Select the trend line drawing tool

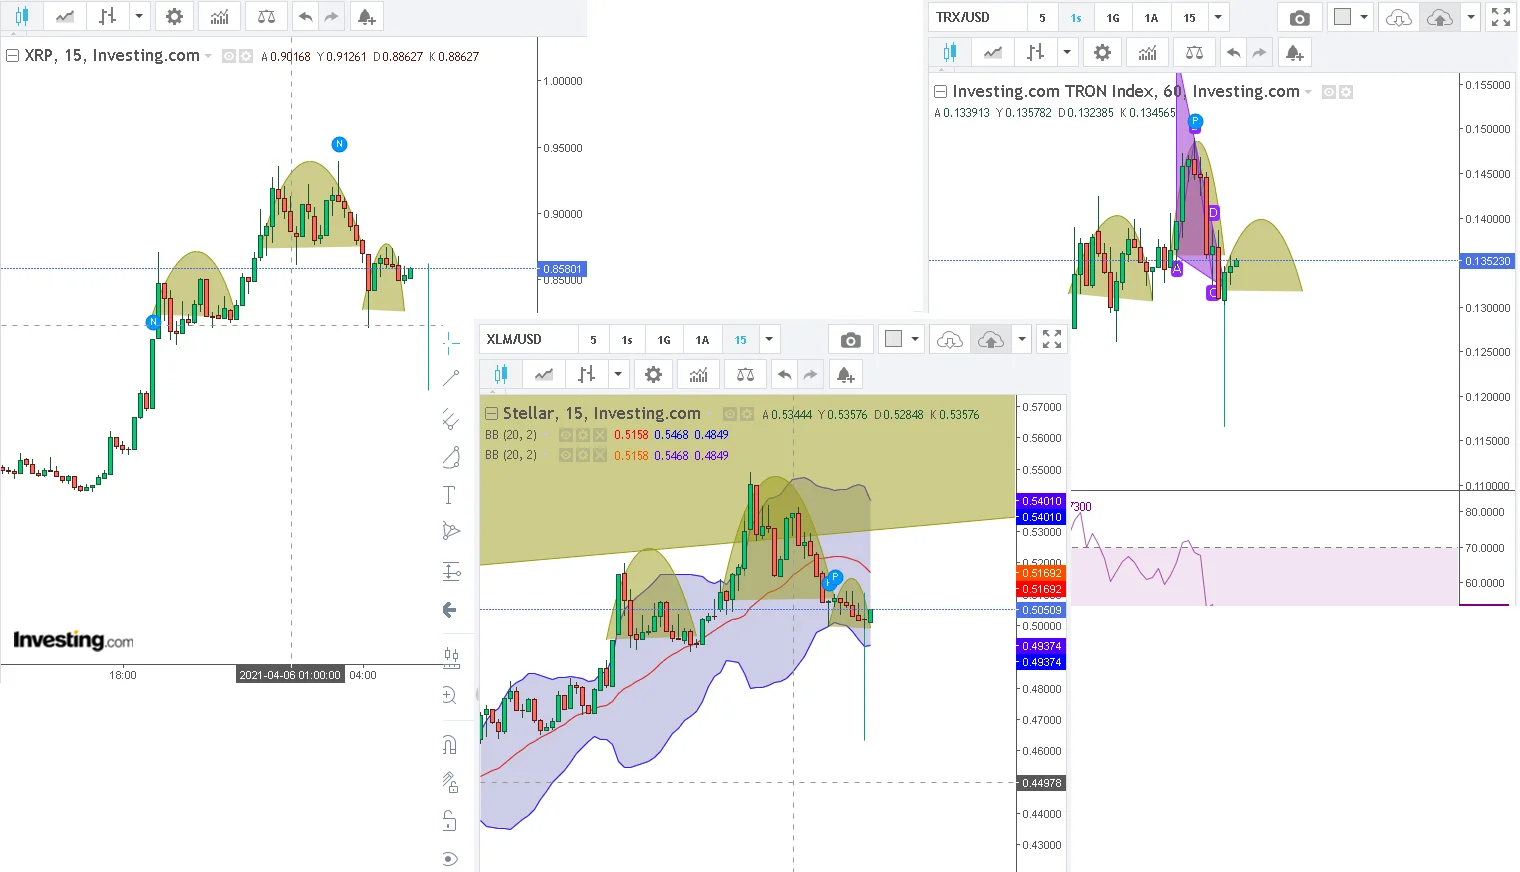[x=451, y=378]
